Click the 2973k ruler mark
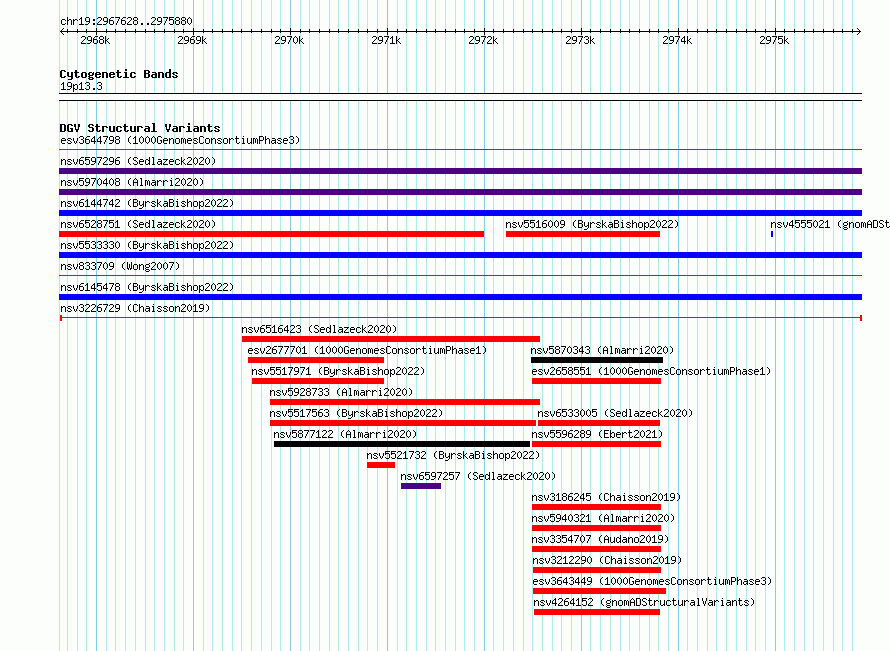This screenshot has height=651, width=890. pyautogui.click(x=580, y=40)
